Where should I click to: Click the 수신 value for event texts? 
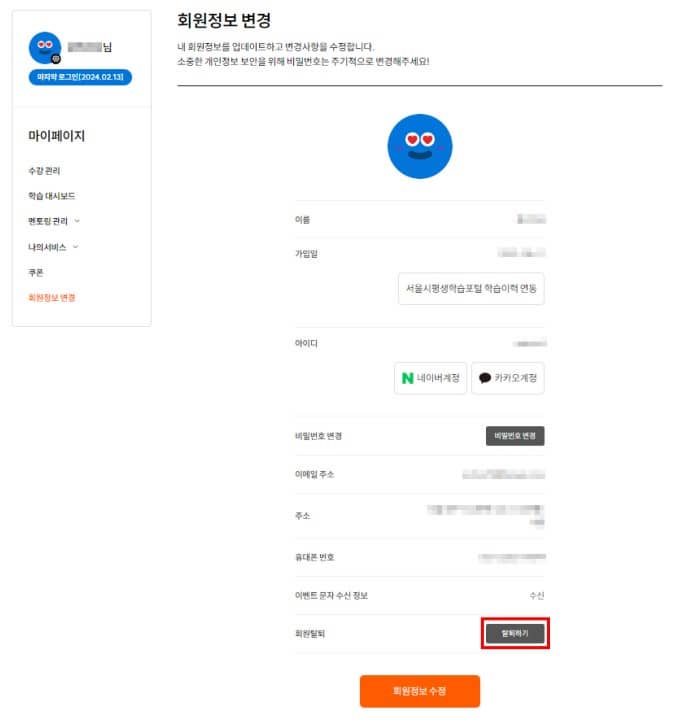(x=536, y=596)
